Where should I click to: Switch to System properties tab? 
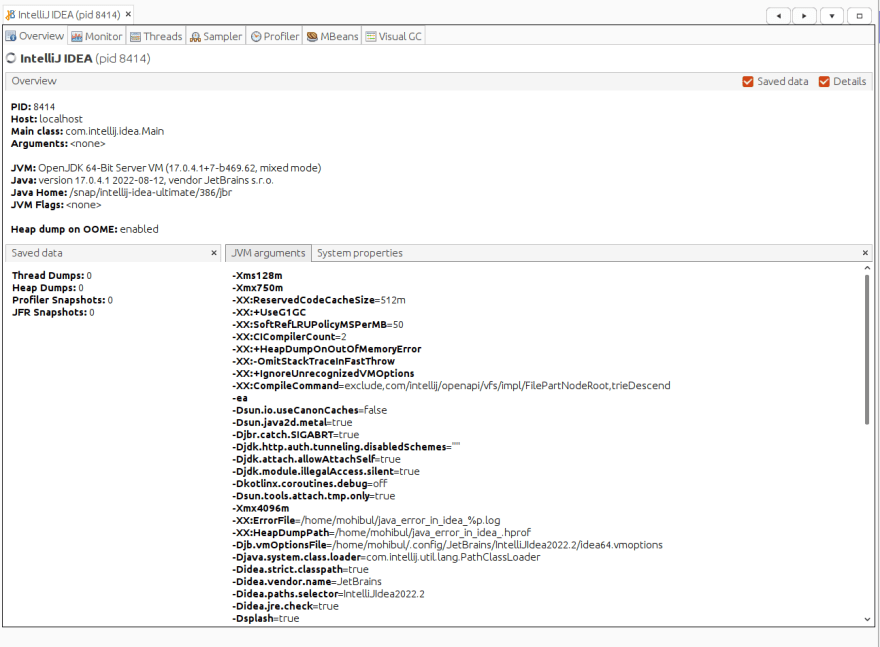click(360, 253)
